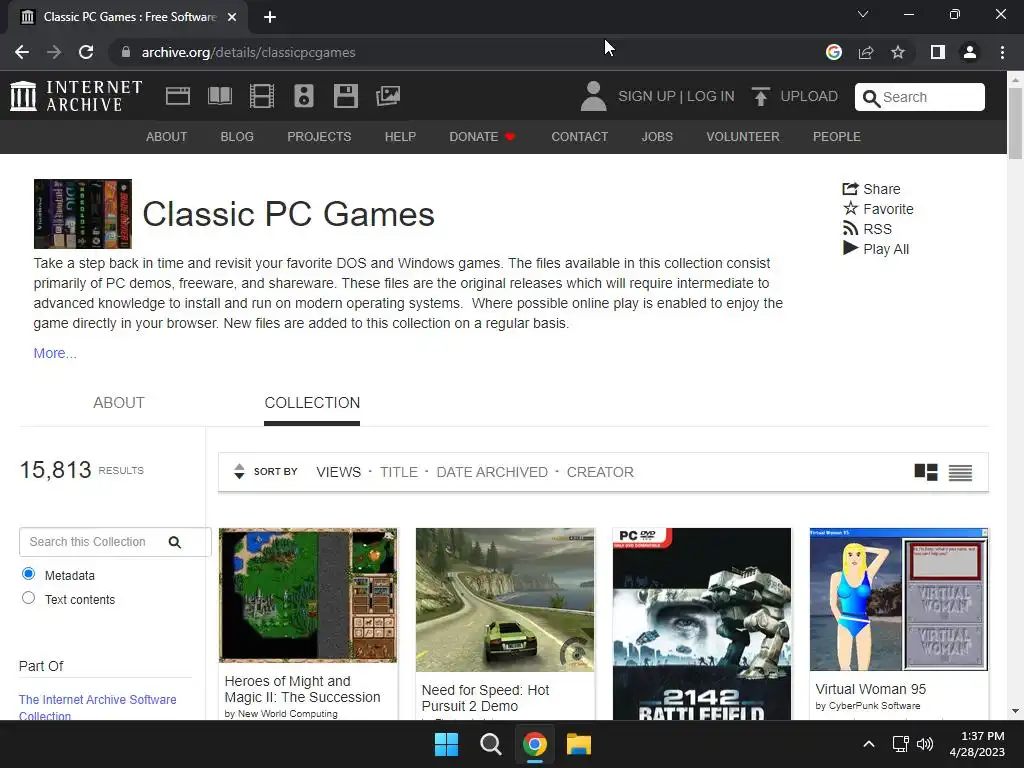Screen dimensions: 1024x768
Task: Click SIGN UP link
Action: coord(647,97)
